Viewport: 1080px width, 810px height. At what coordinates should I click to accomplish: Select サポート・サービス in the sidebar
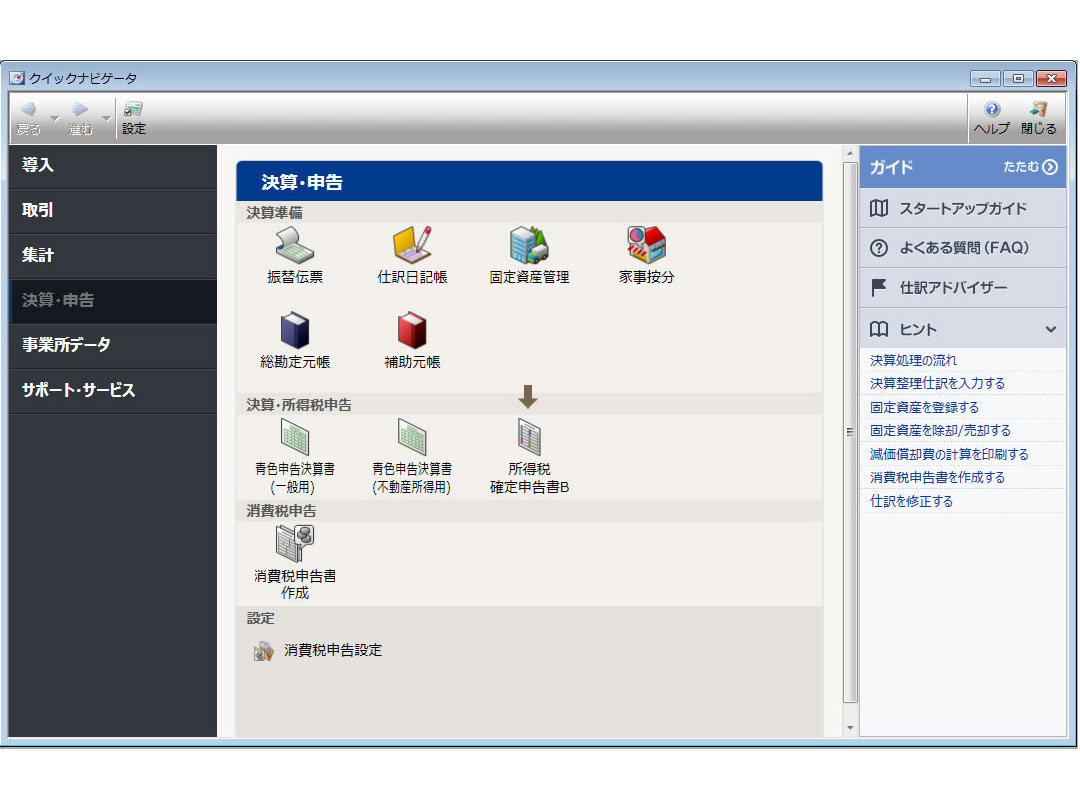pos(113,390)
